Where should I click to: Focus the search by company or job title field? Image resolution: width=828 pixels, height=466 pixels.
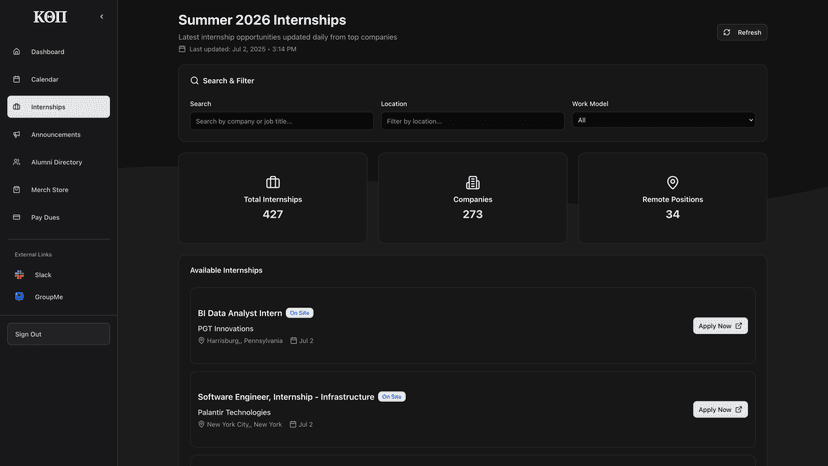[281, 121]
